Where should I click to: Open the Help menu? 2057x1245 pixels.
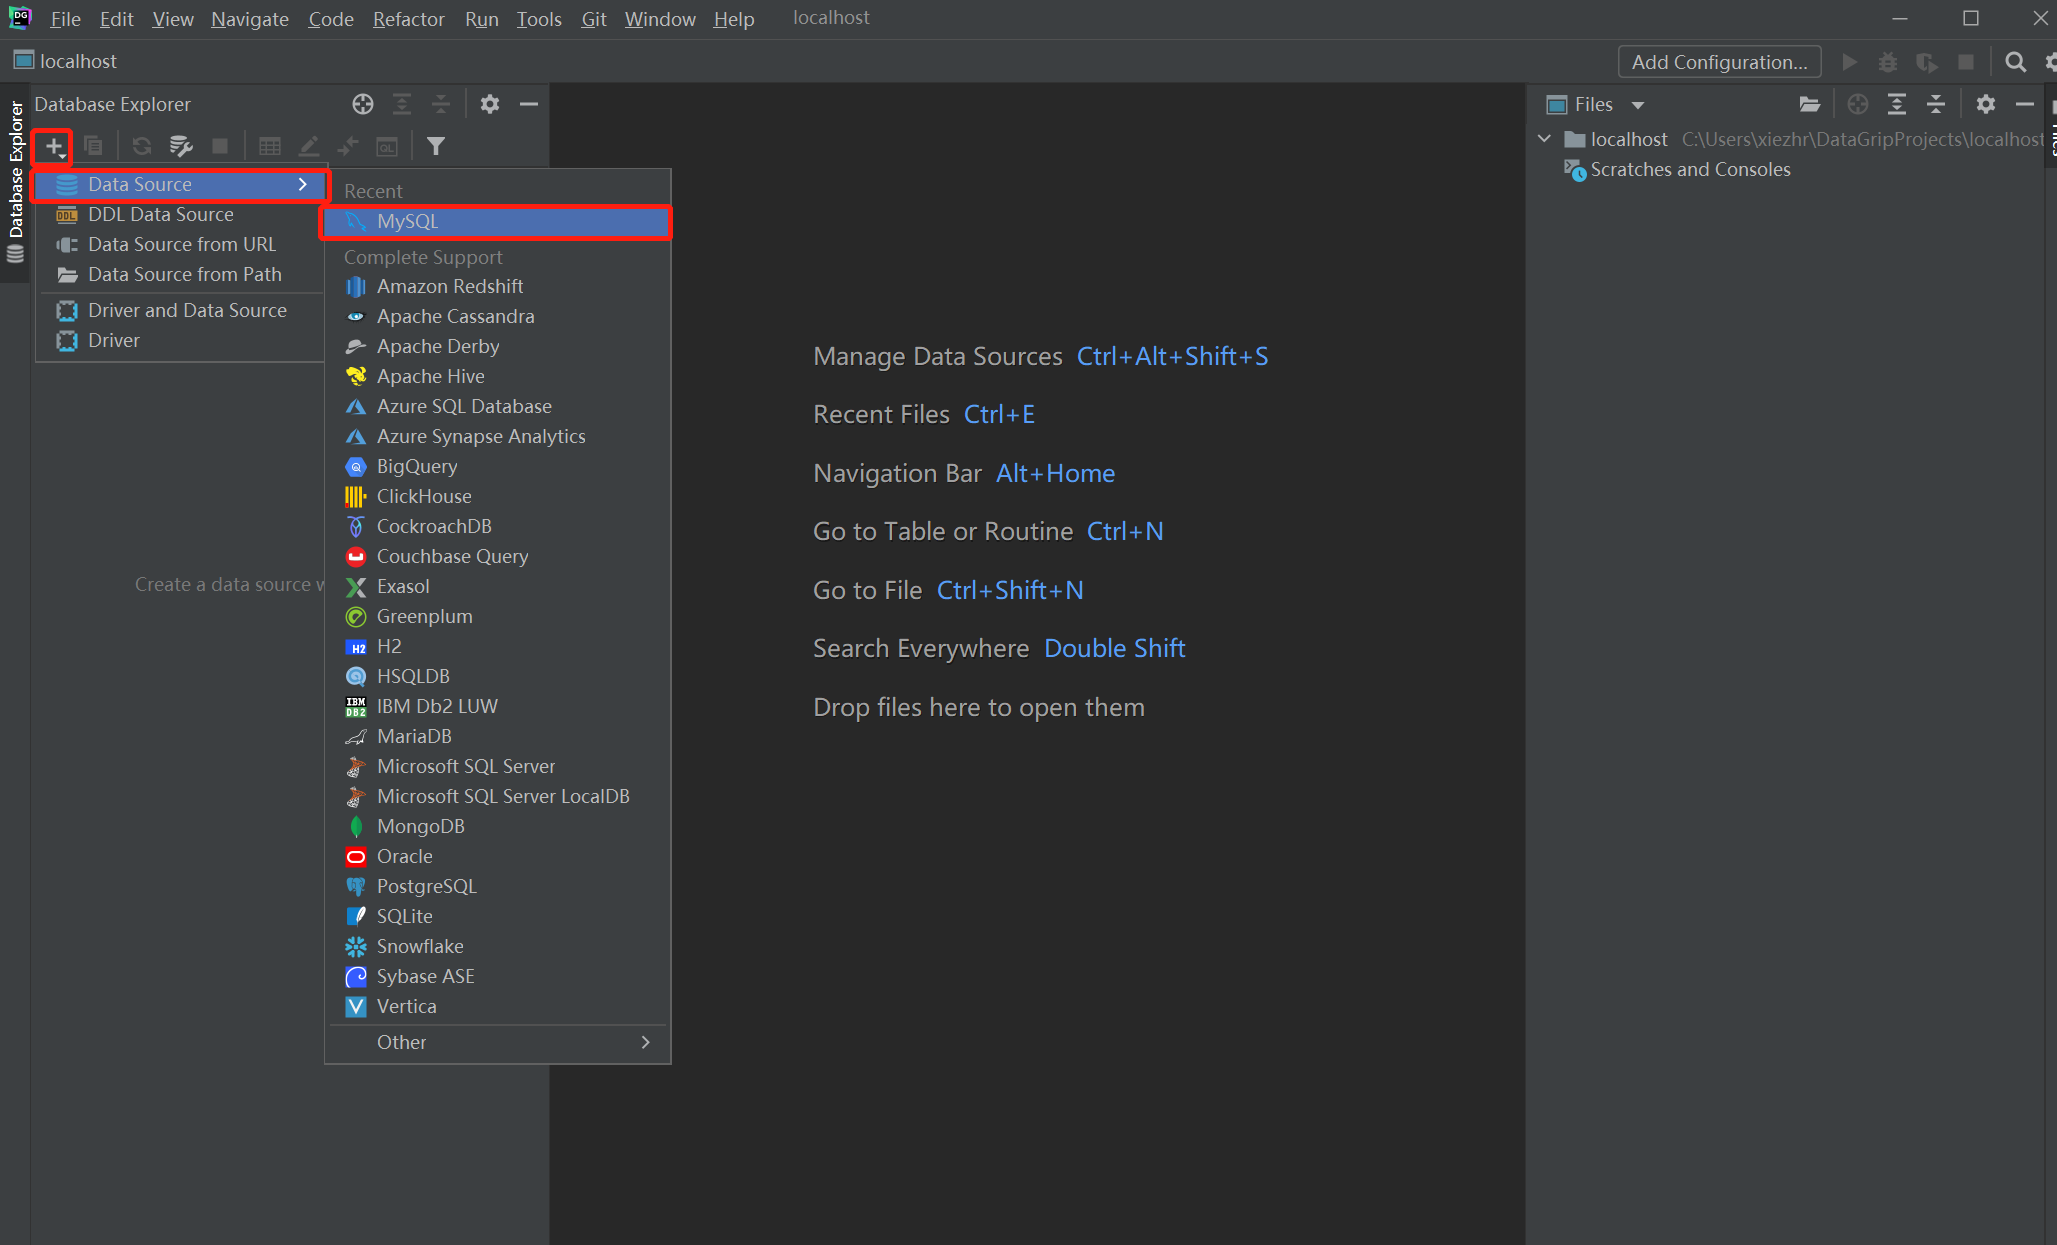(734, 19)
